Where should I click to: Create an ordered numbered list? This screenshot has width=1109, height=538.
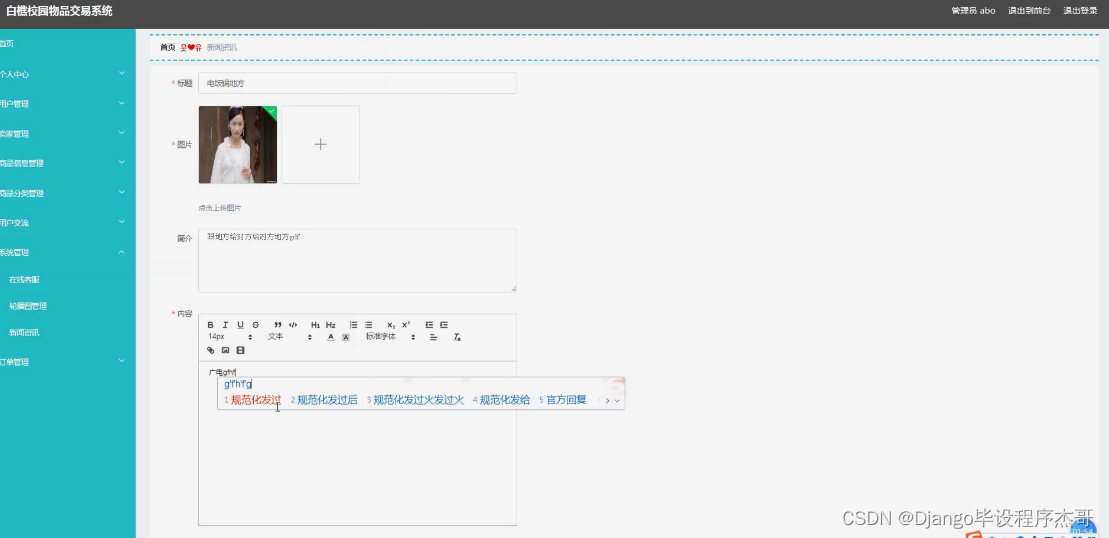353,325
